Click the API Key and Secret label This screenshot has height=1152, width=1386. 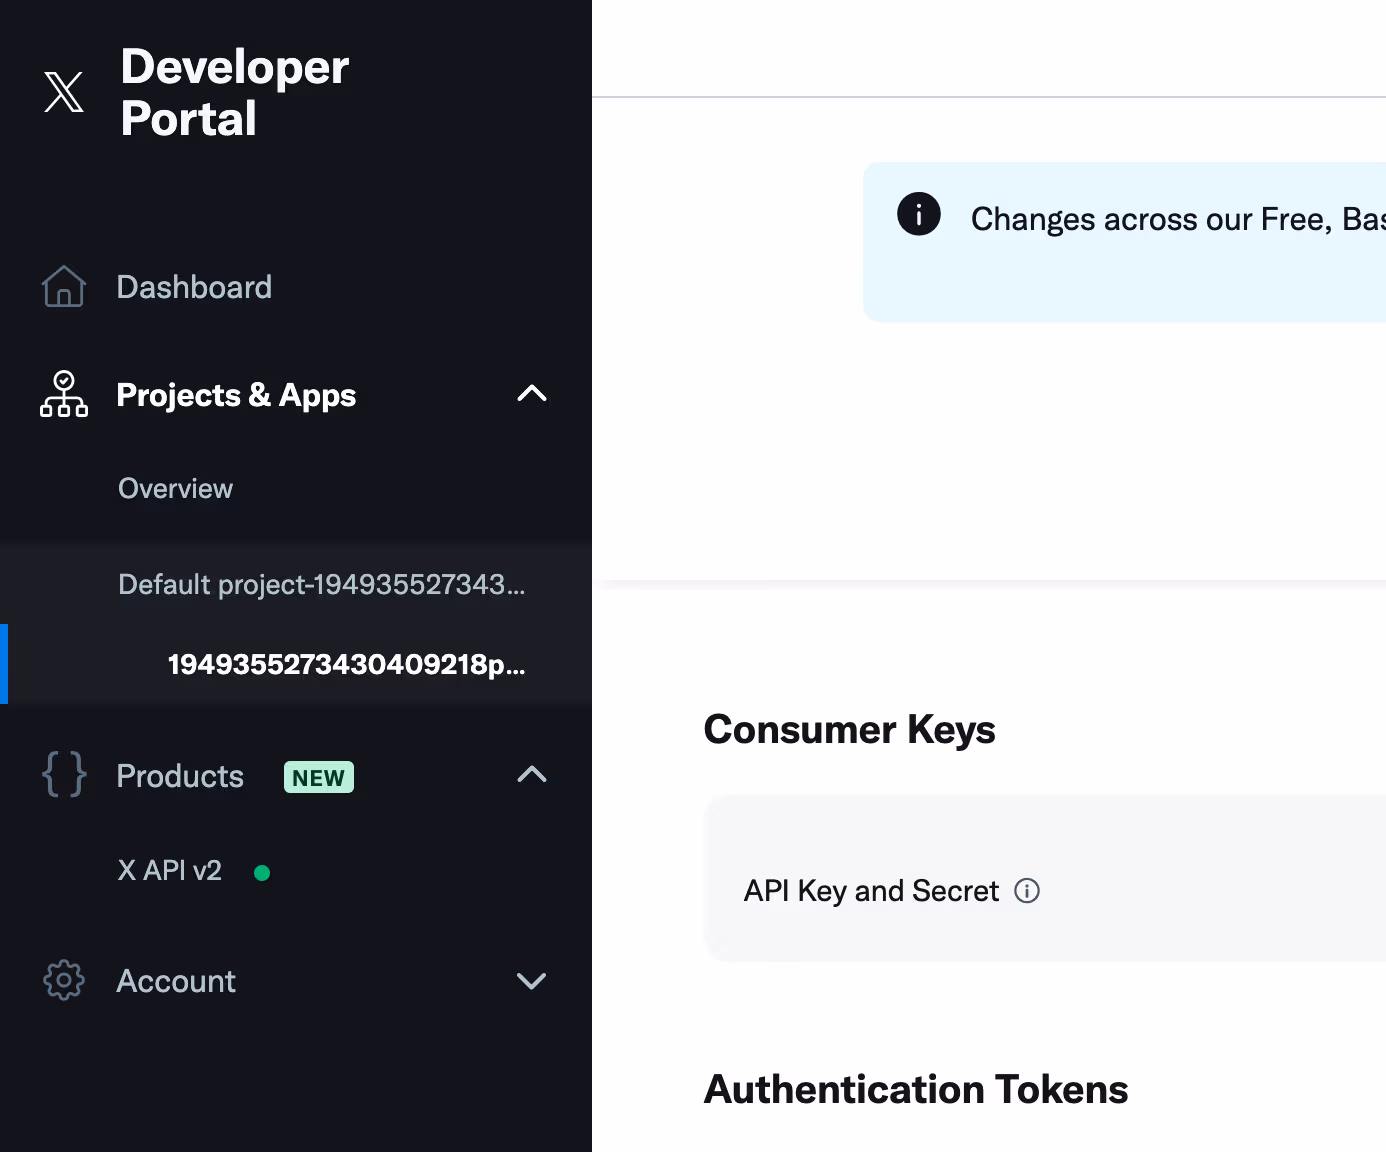point(871,891)
